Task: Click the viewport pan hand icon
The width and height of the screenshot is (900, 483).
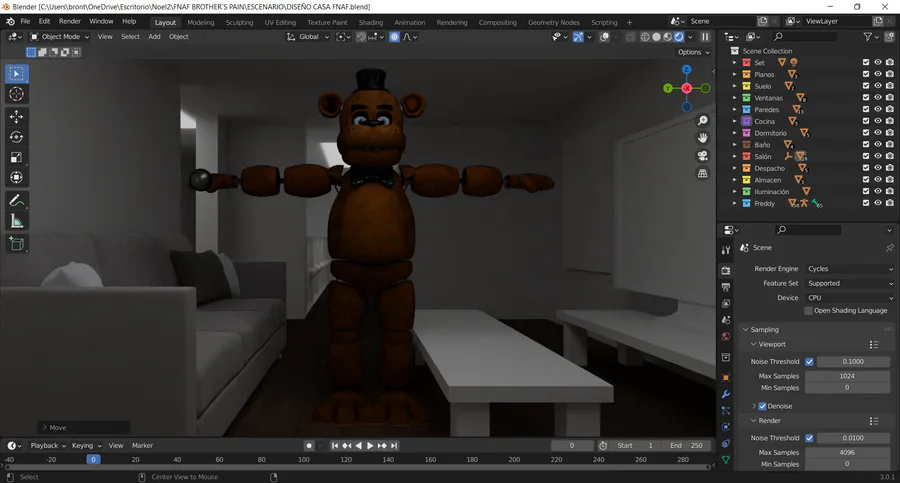Action: pyautogui.click(x=703, y=138)
